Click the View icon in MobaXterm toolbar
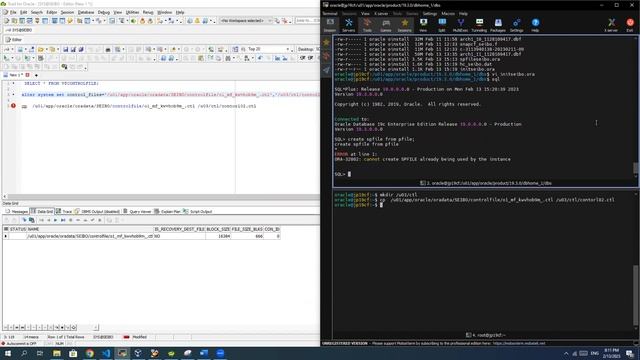 pyautogui.click(x=423, y=25)
